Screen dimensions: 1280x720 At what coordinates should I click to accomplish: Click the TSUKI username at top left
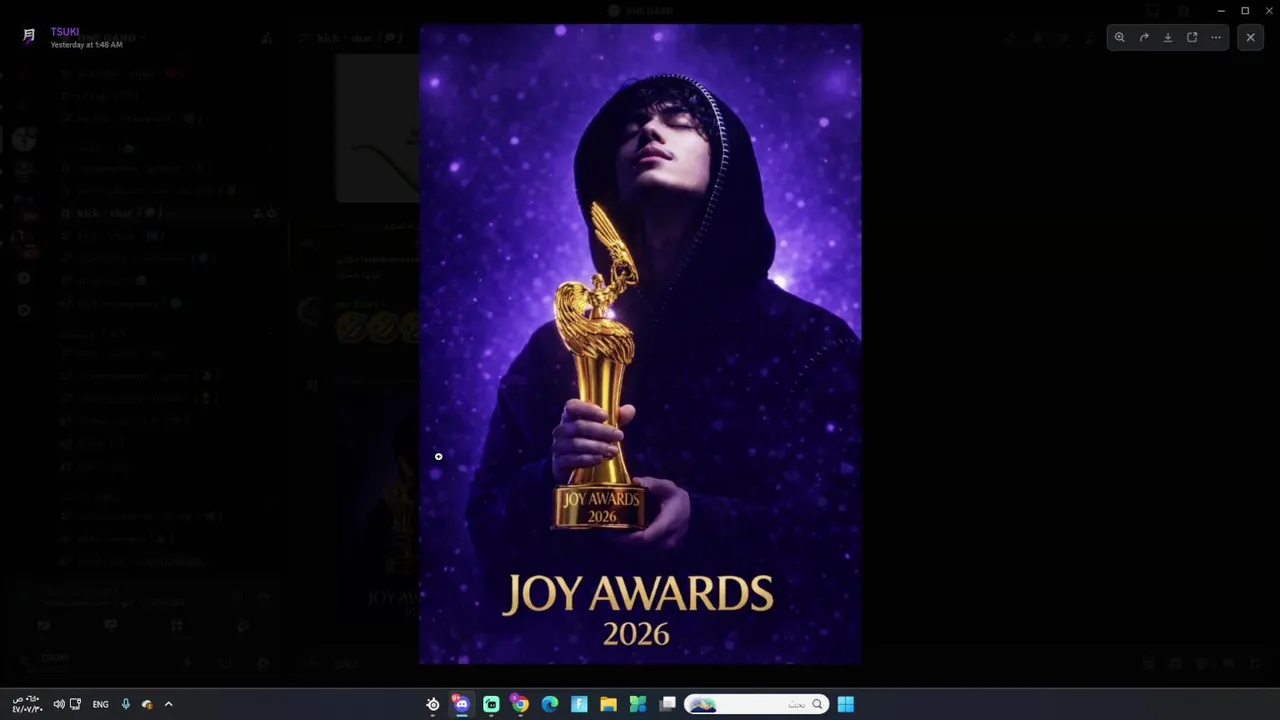(65, 32)
